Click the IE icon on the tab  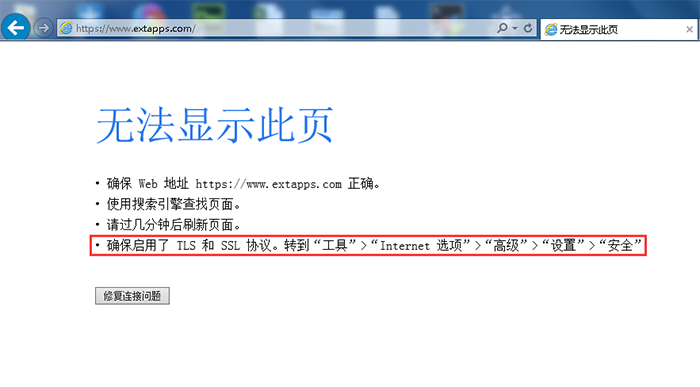tap(551, 29)
